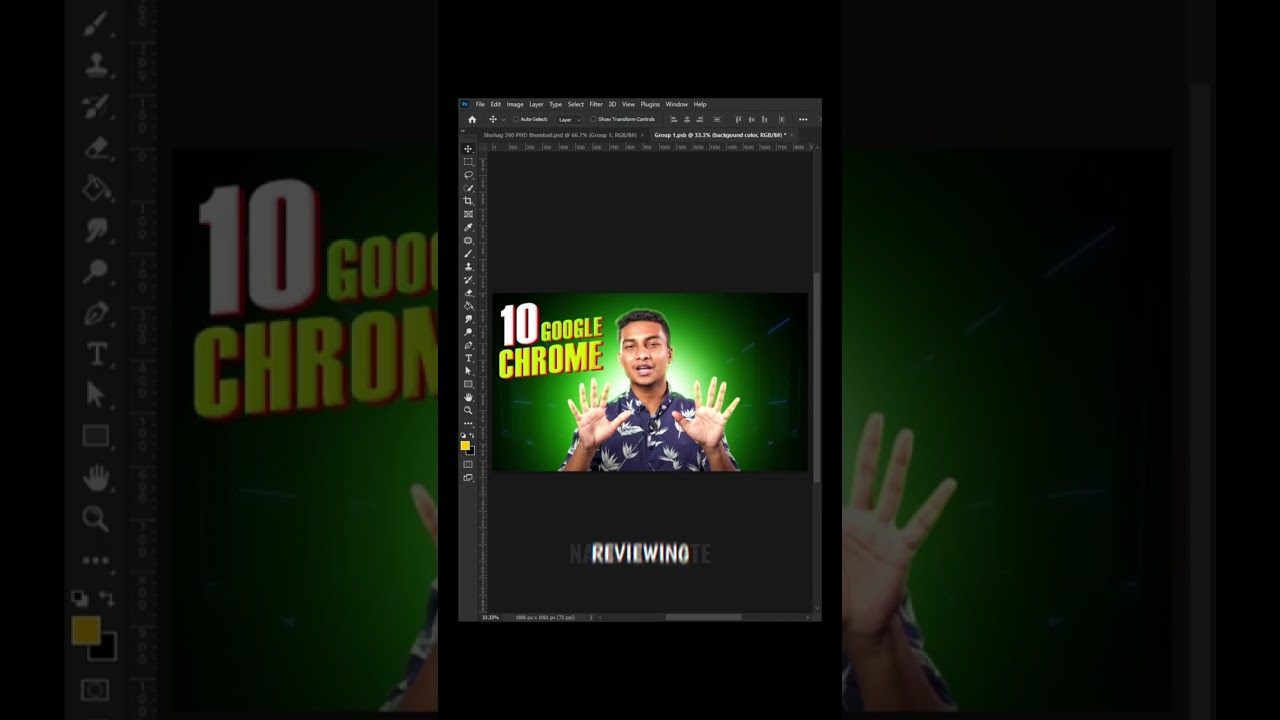Open the Window menu
The width and height of the screenshot is (1280, 720).
(677, 104)
